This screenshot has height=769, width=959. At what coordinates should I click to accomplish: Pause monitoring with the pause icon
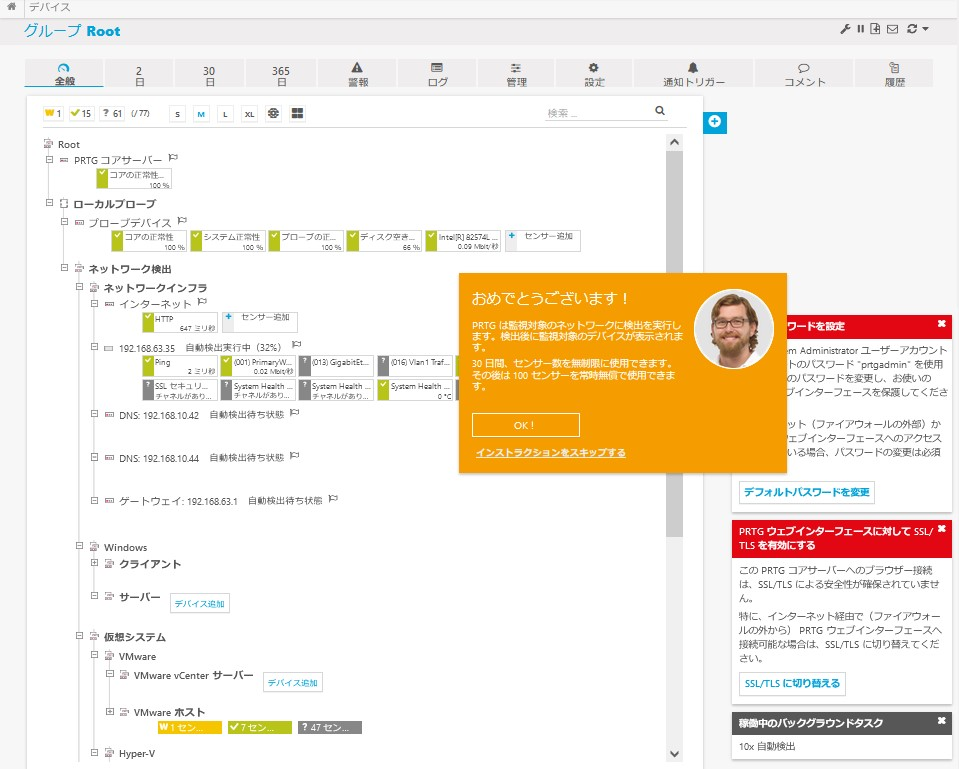pyautogui.click(x=861, y=29)
